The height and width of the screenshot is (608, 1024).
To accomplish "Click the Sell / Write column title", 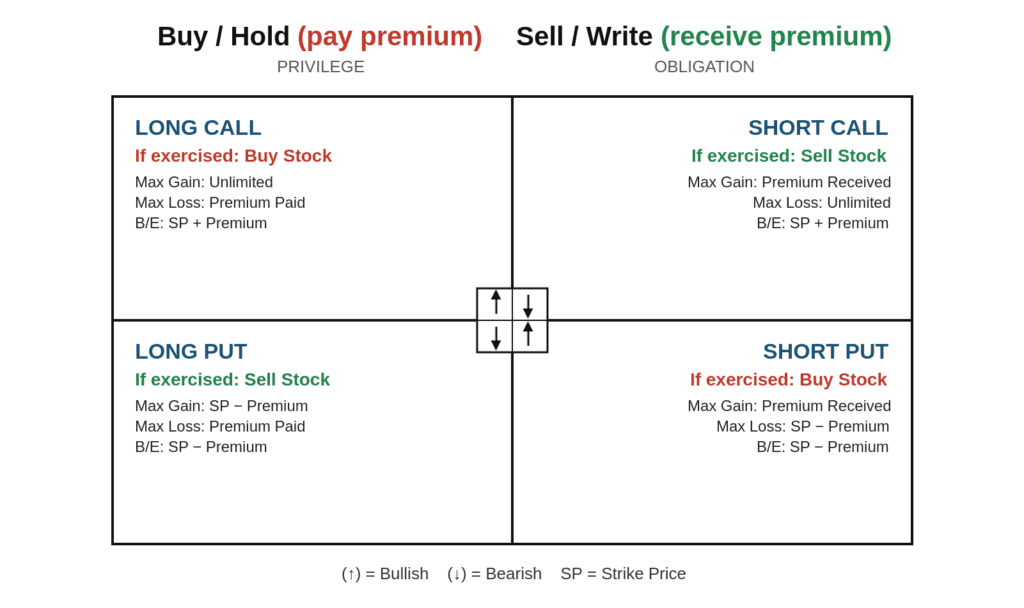I will coord(703,36).
